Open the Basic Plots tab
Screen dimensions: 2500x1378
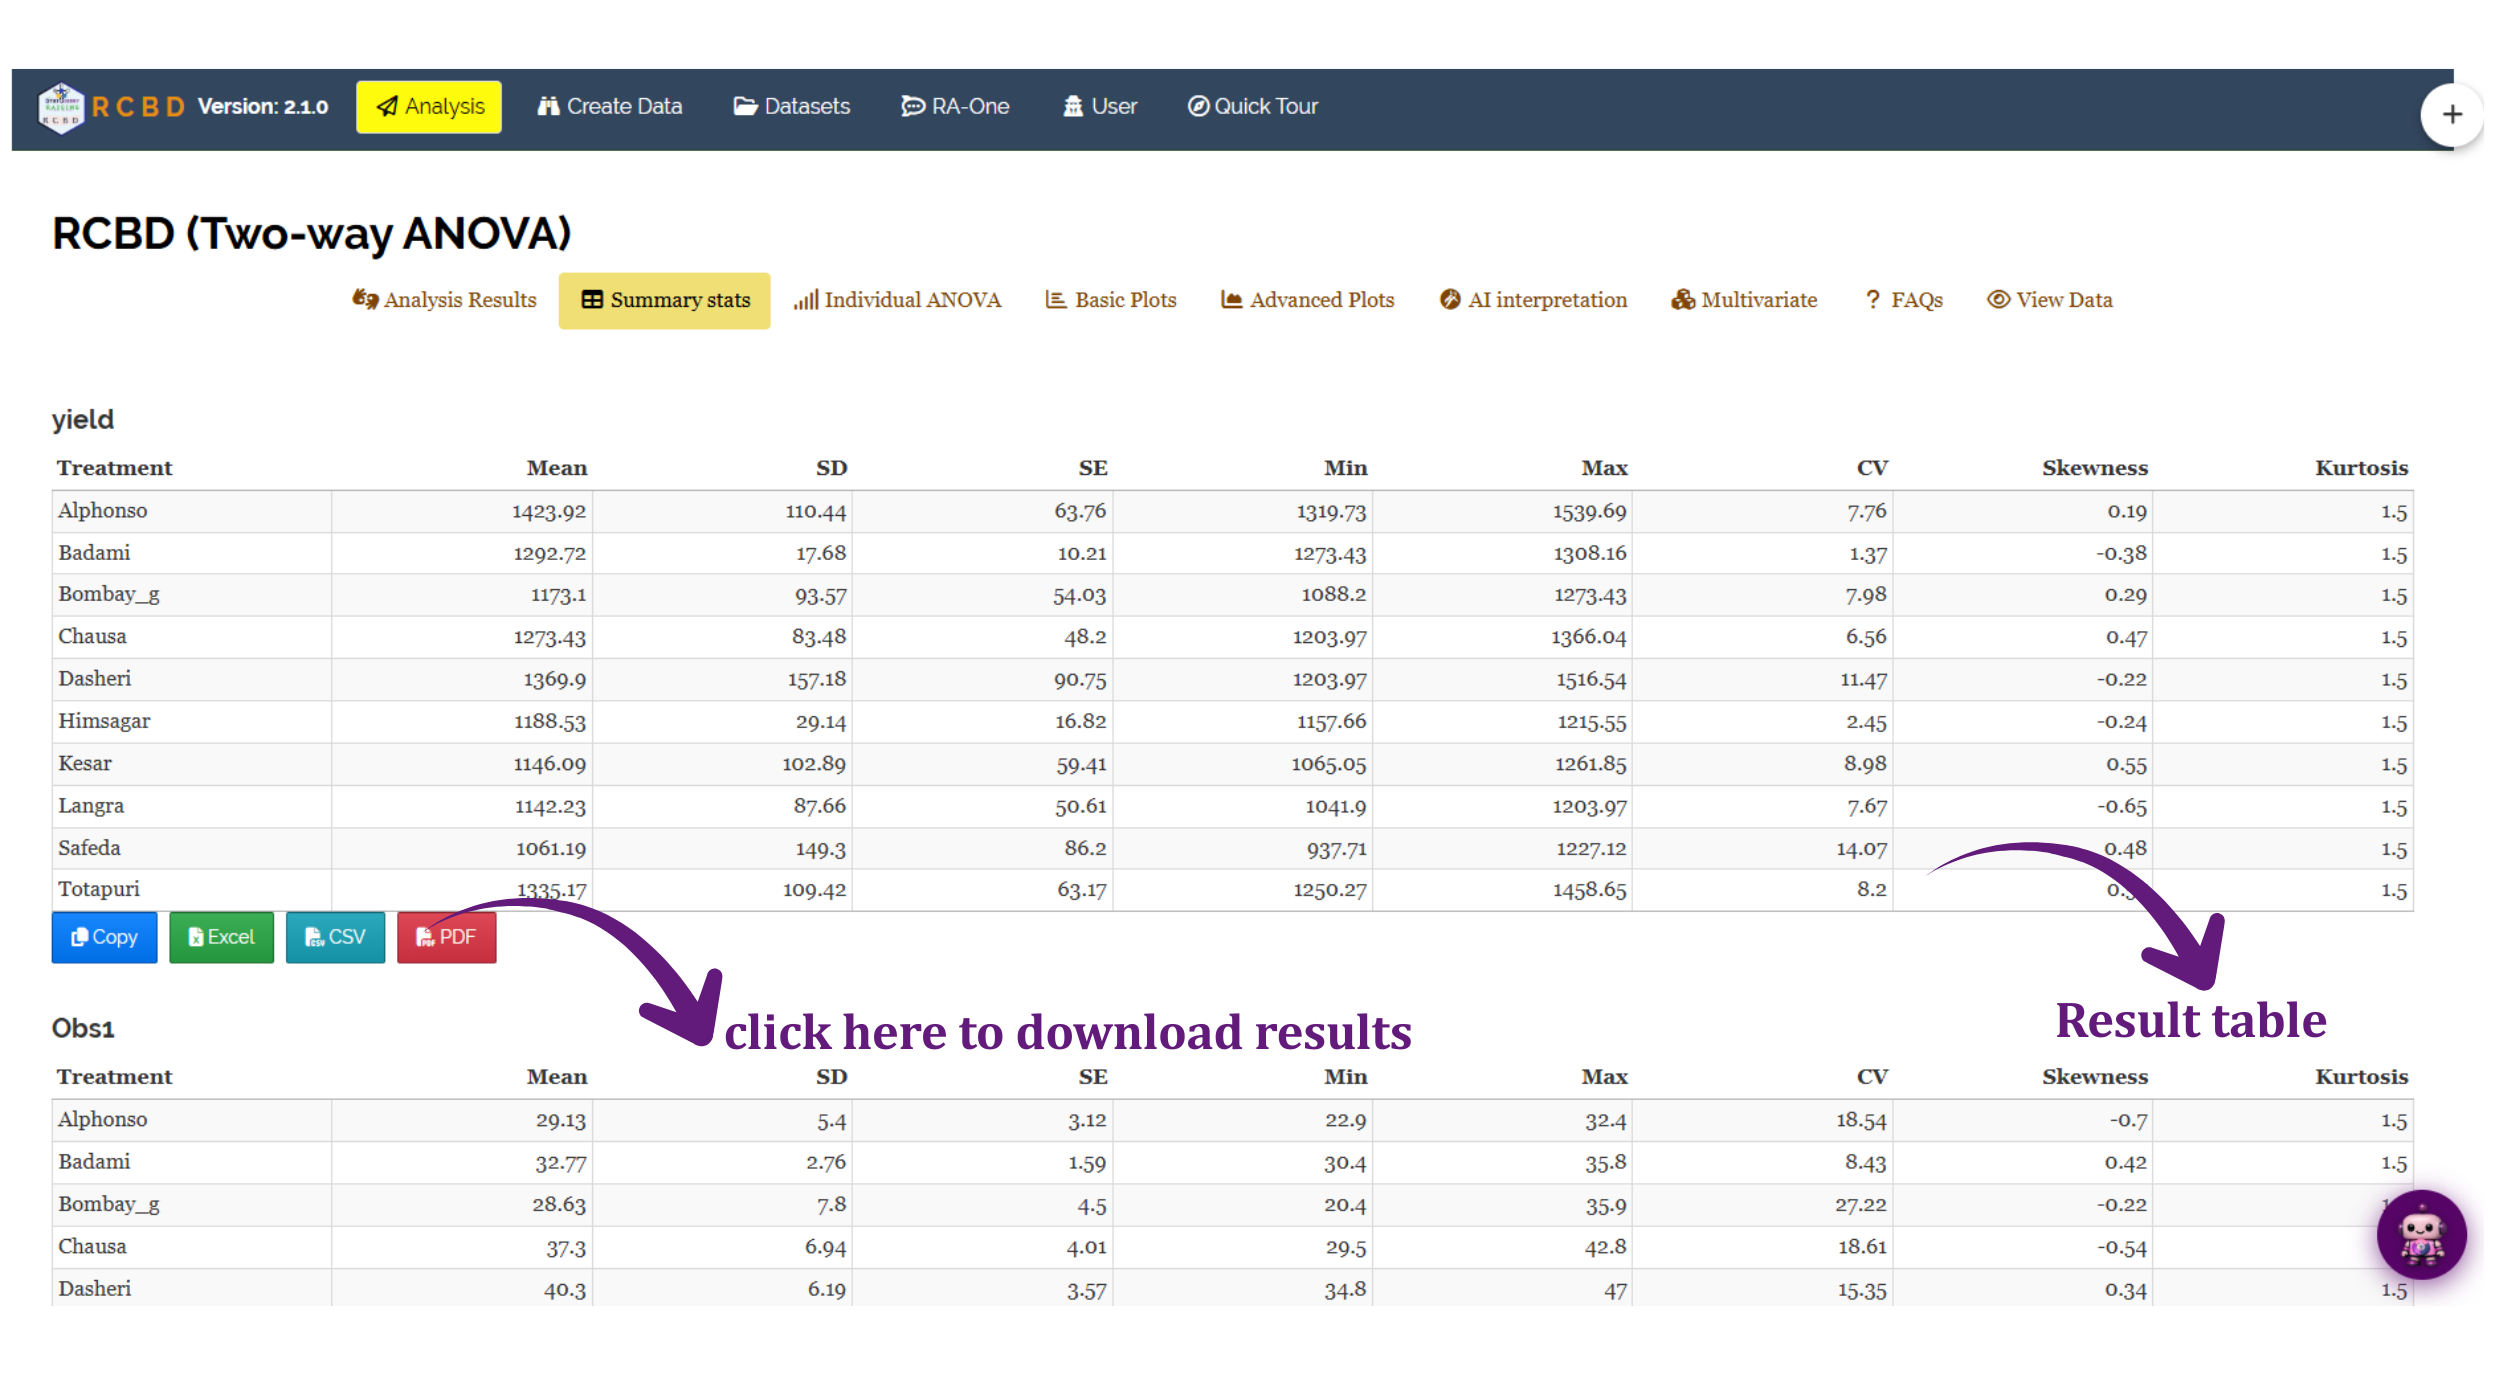point(1110,300)
